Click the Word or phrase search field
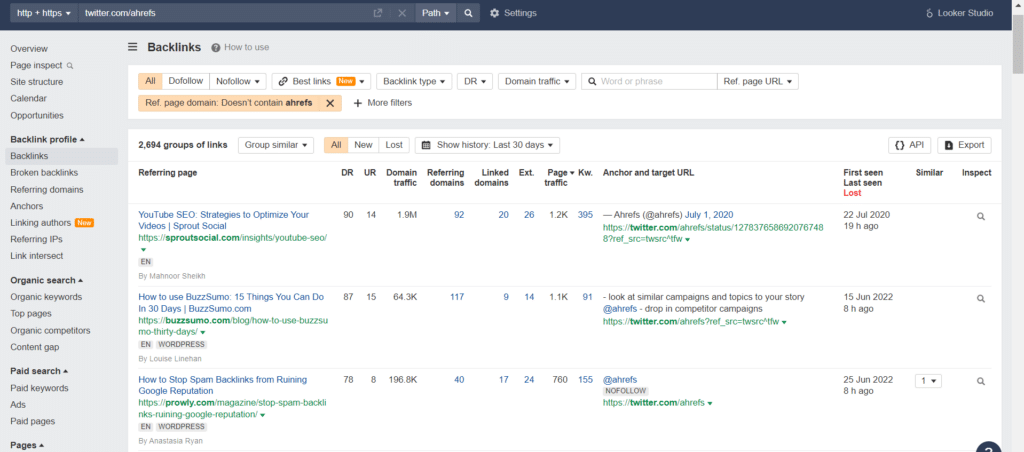This screenshot has height=452, width=1024. pos(649,82)
